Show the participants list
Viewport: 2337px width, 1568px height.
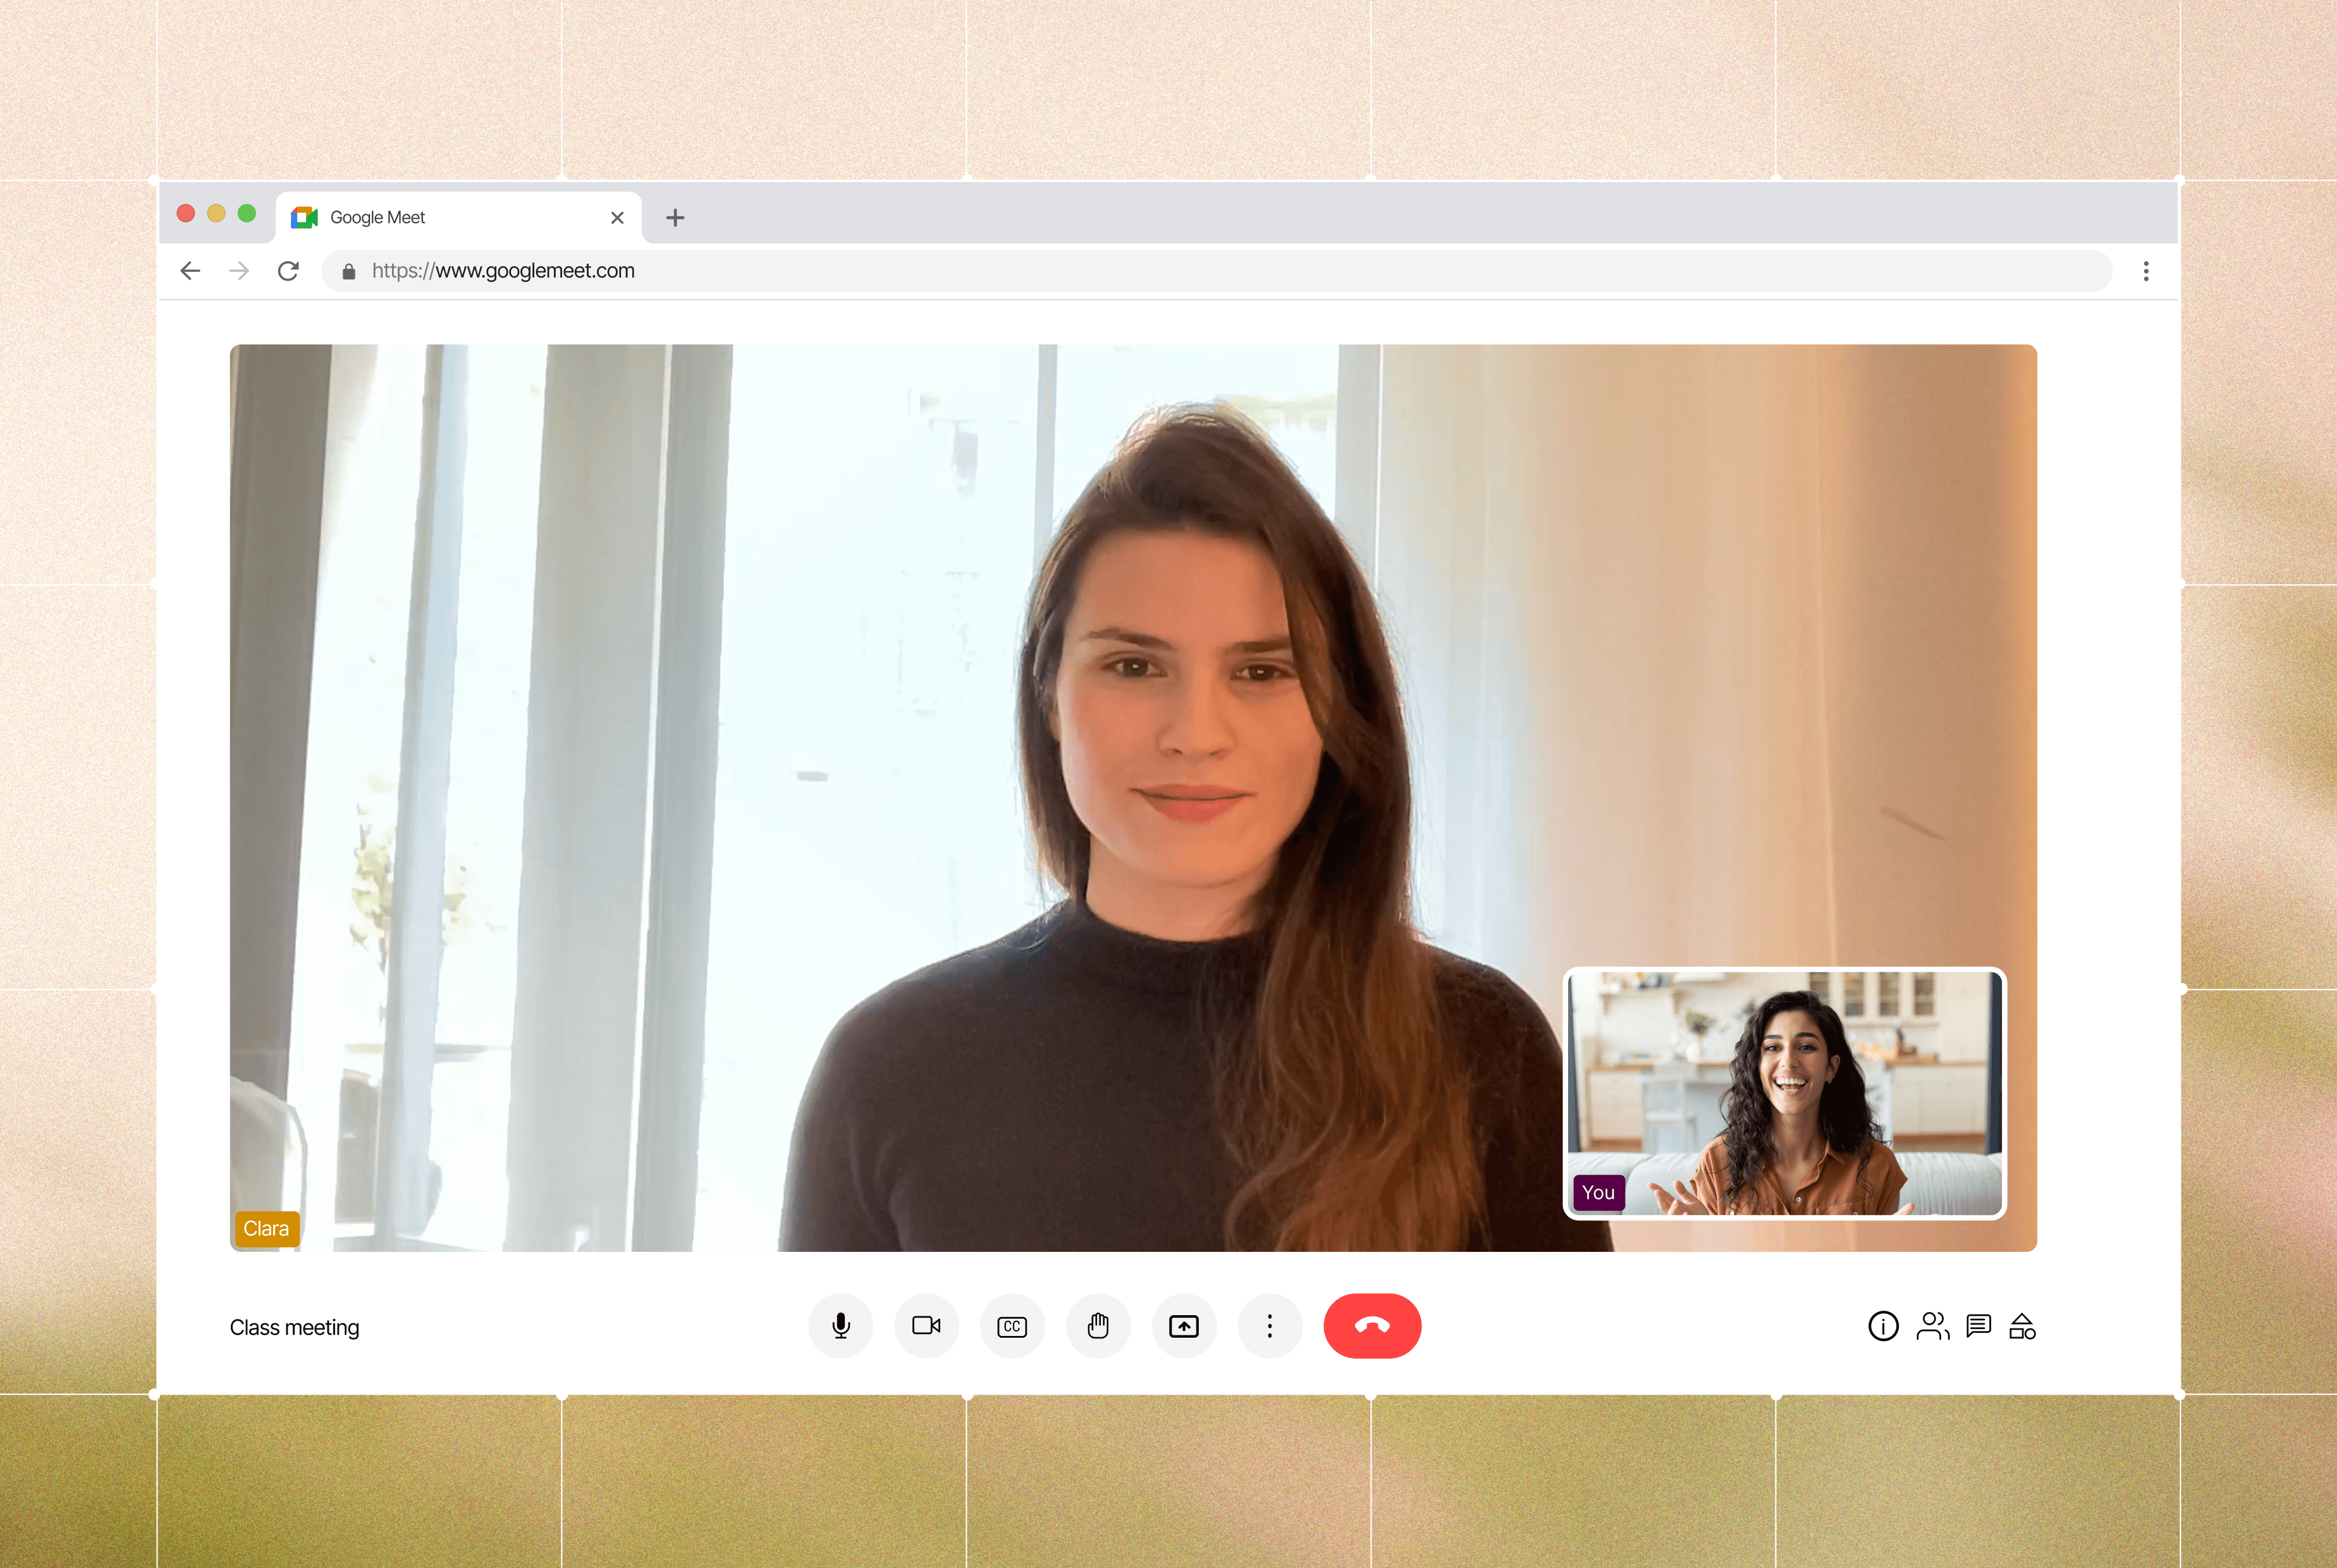(1932, 1326)
